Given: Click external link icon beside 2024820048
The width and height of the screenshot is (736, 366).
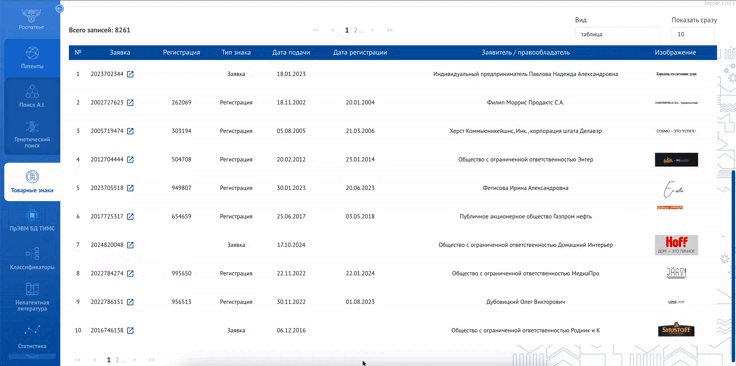Looking at the screenshot, I should 130,245.
